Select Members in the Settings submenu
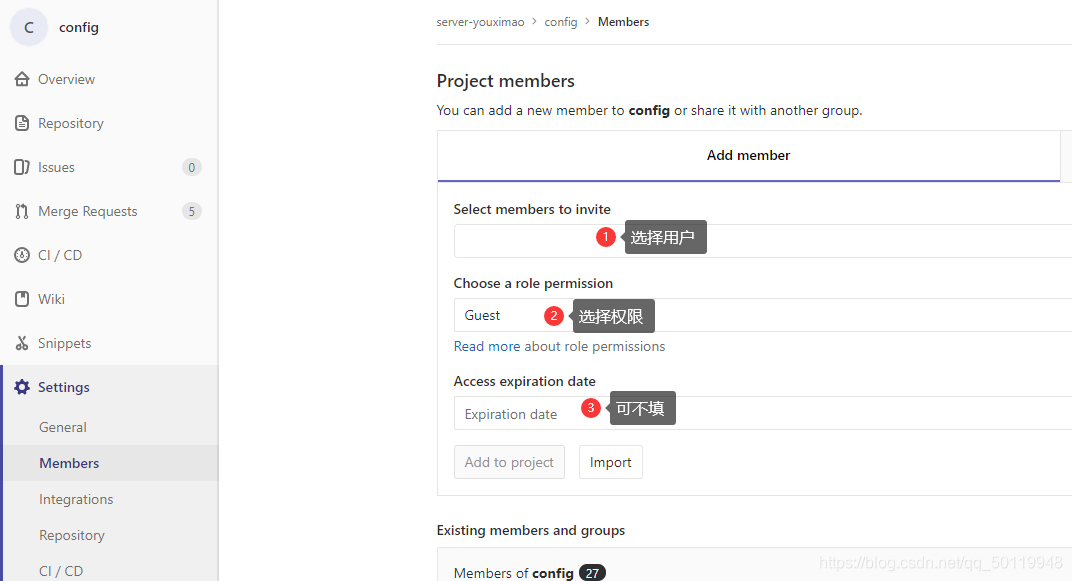 (x=68, y=463)
